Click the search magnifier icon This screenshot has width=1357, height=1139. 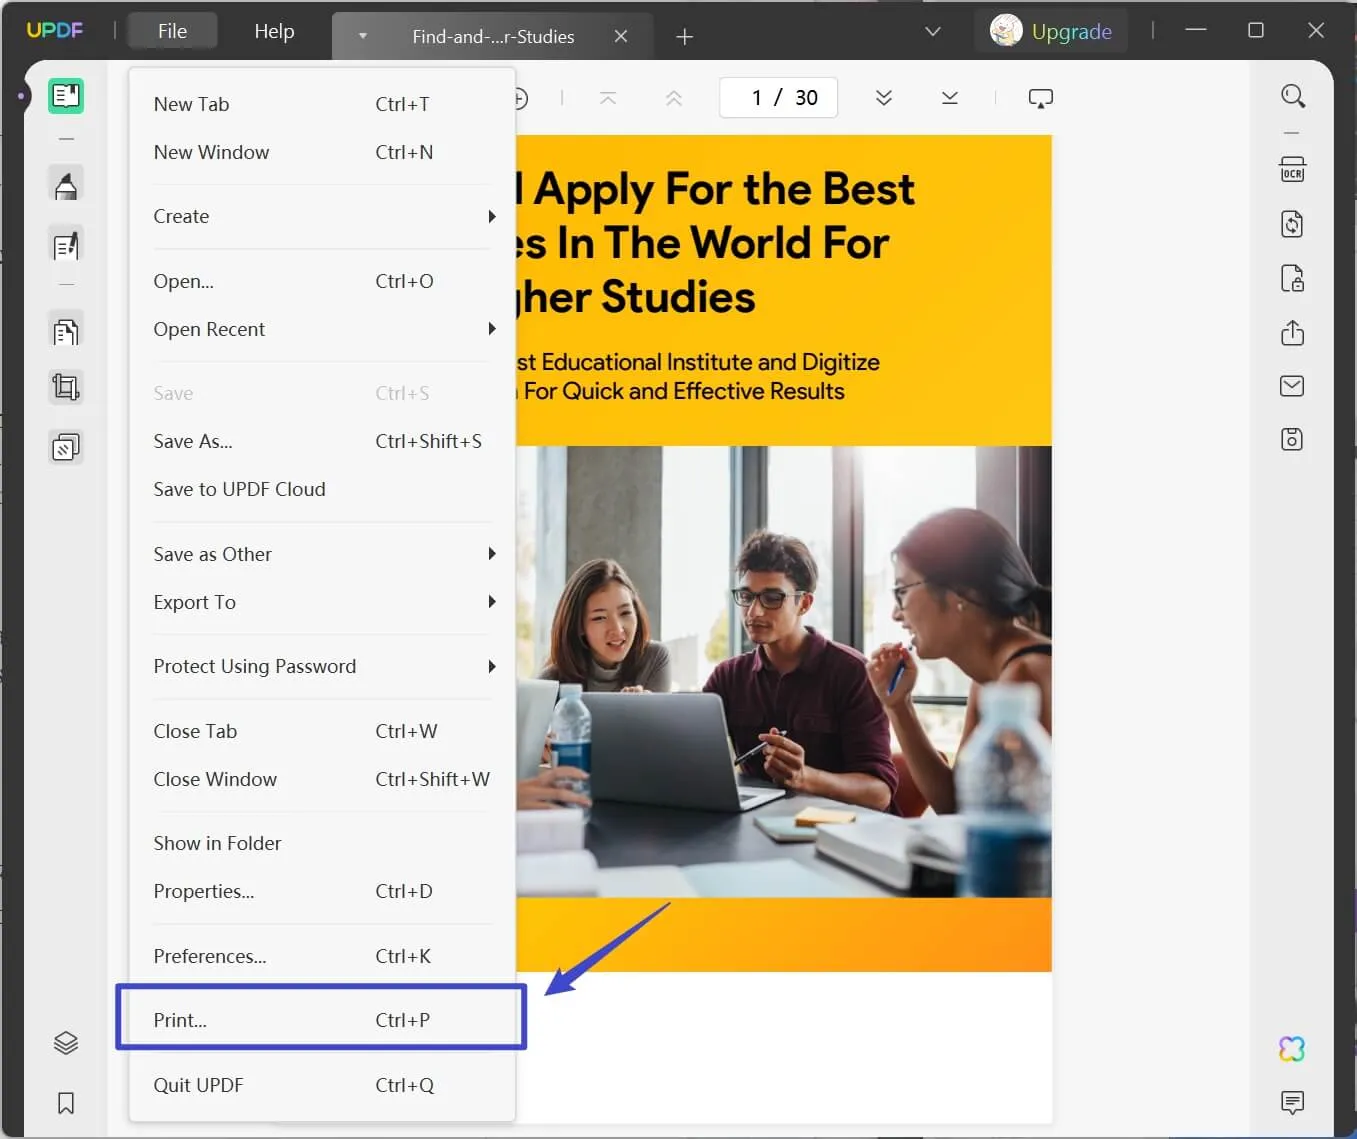coord(1292,96)
